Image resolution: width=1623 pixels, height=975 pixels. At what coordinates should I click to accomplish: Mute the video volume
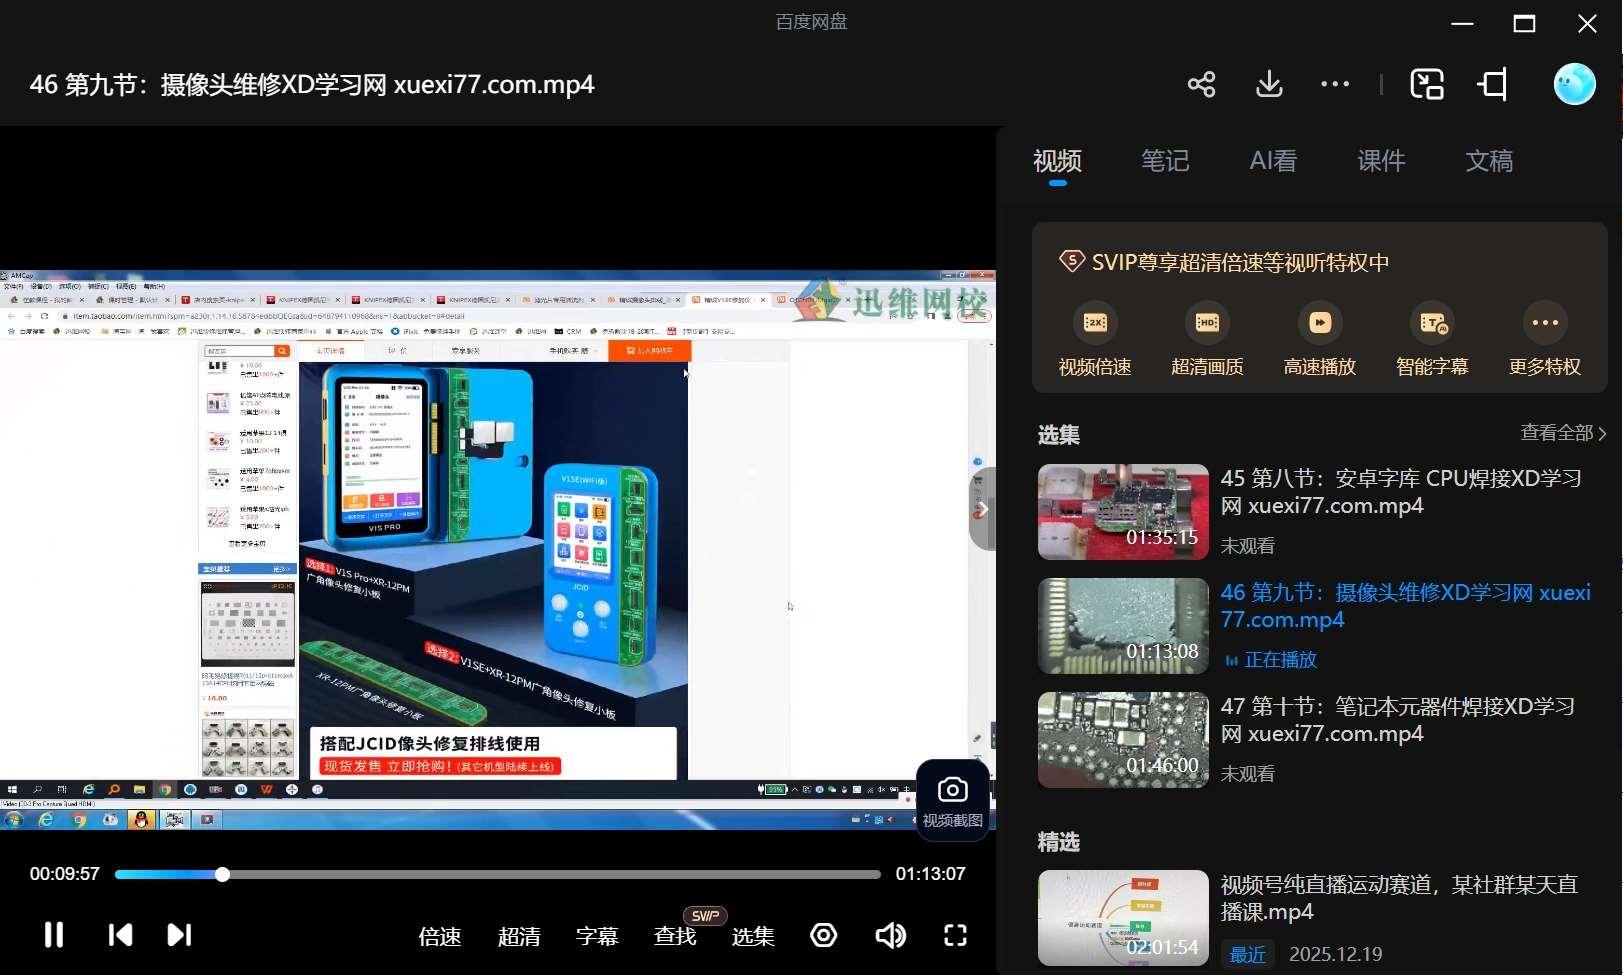pos(889,935)
